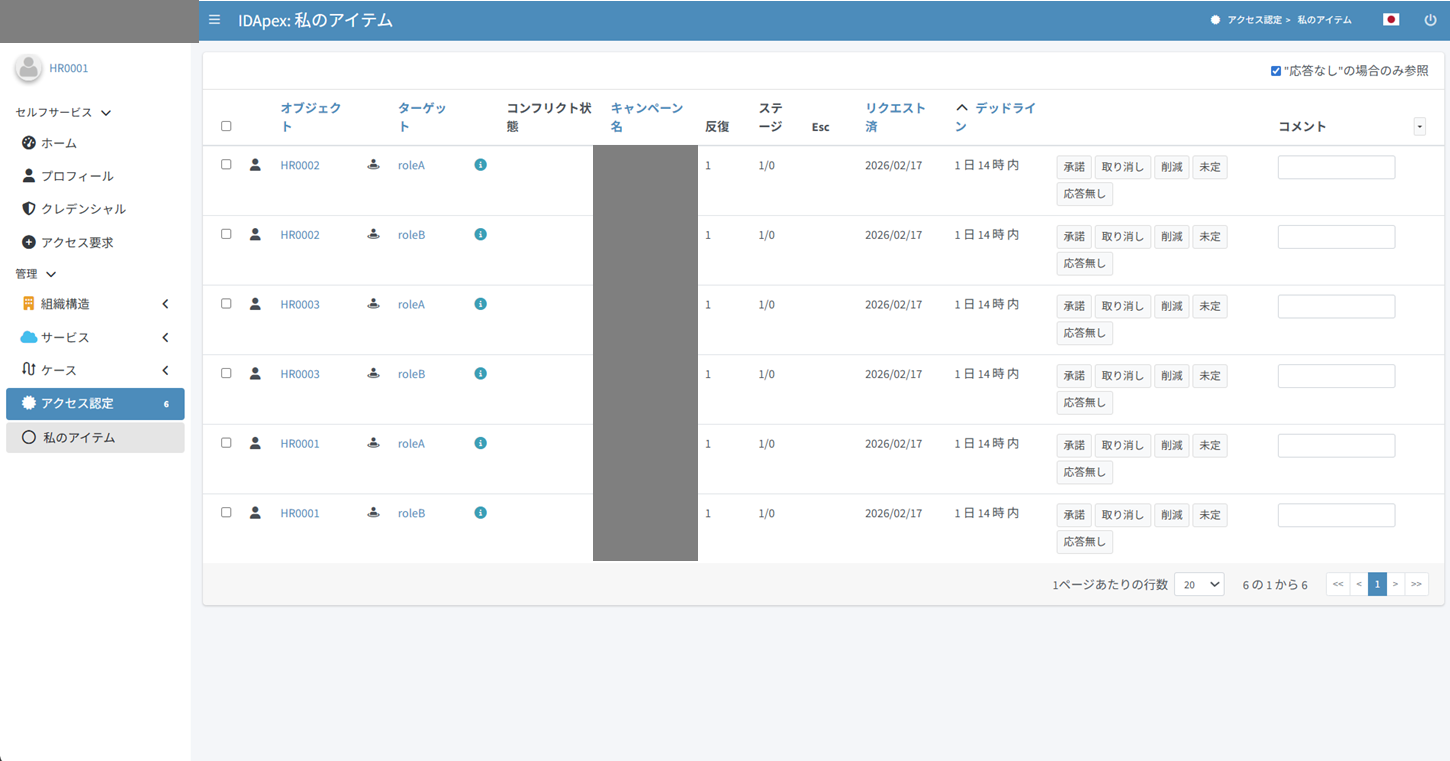
Task: Check the HR0001 roleB row checkbox
Action: point(226,512)
